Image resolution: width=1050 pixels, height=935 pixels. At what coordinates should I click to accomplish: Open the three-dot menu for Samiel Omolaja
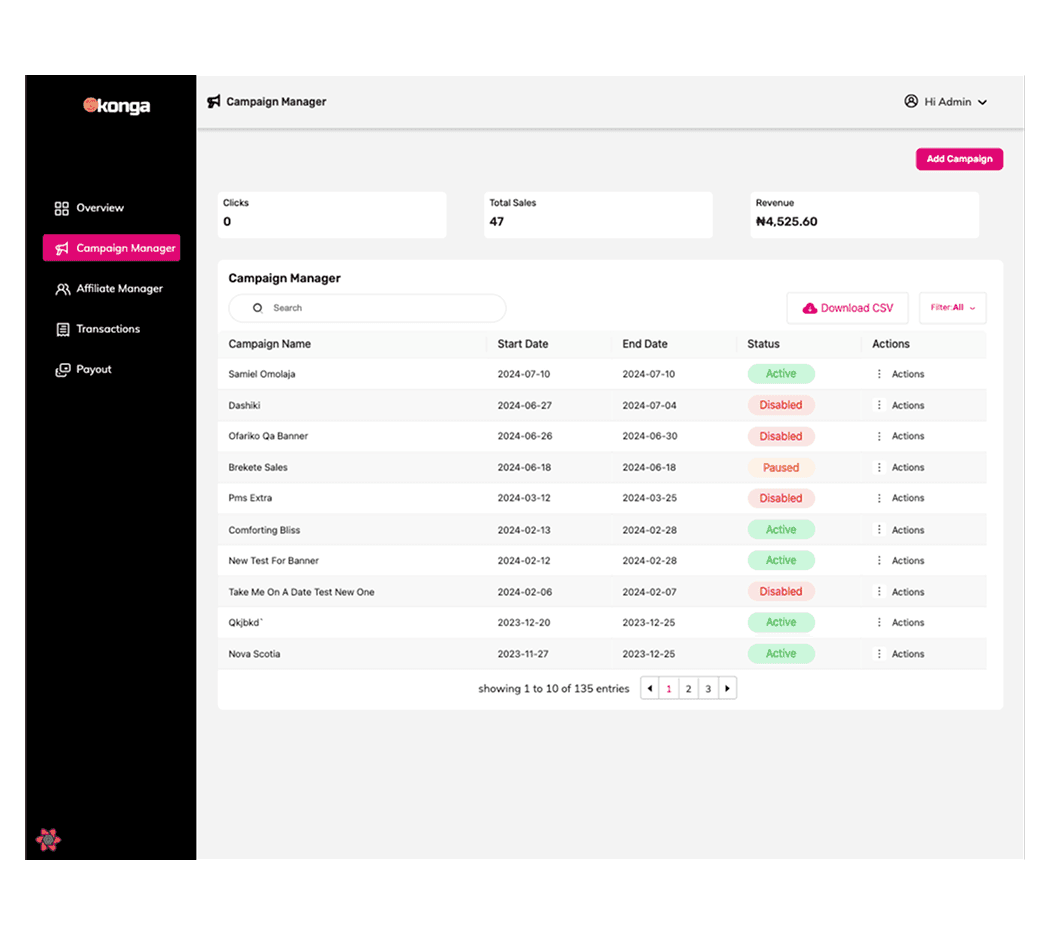pyautogui.click(x=879, y=374)
